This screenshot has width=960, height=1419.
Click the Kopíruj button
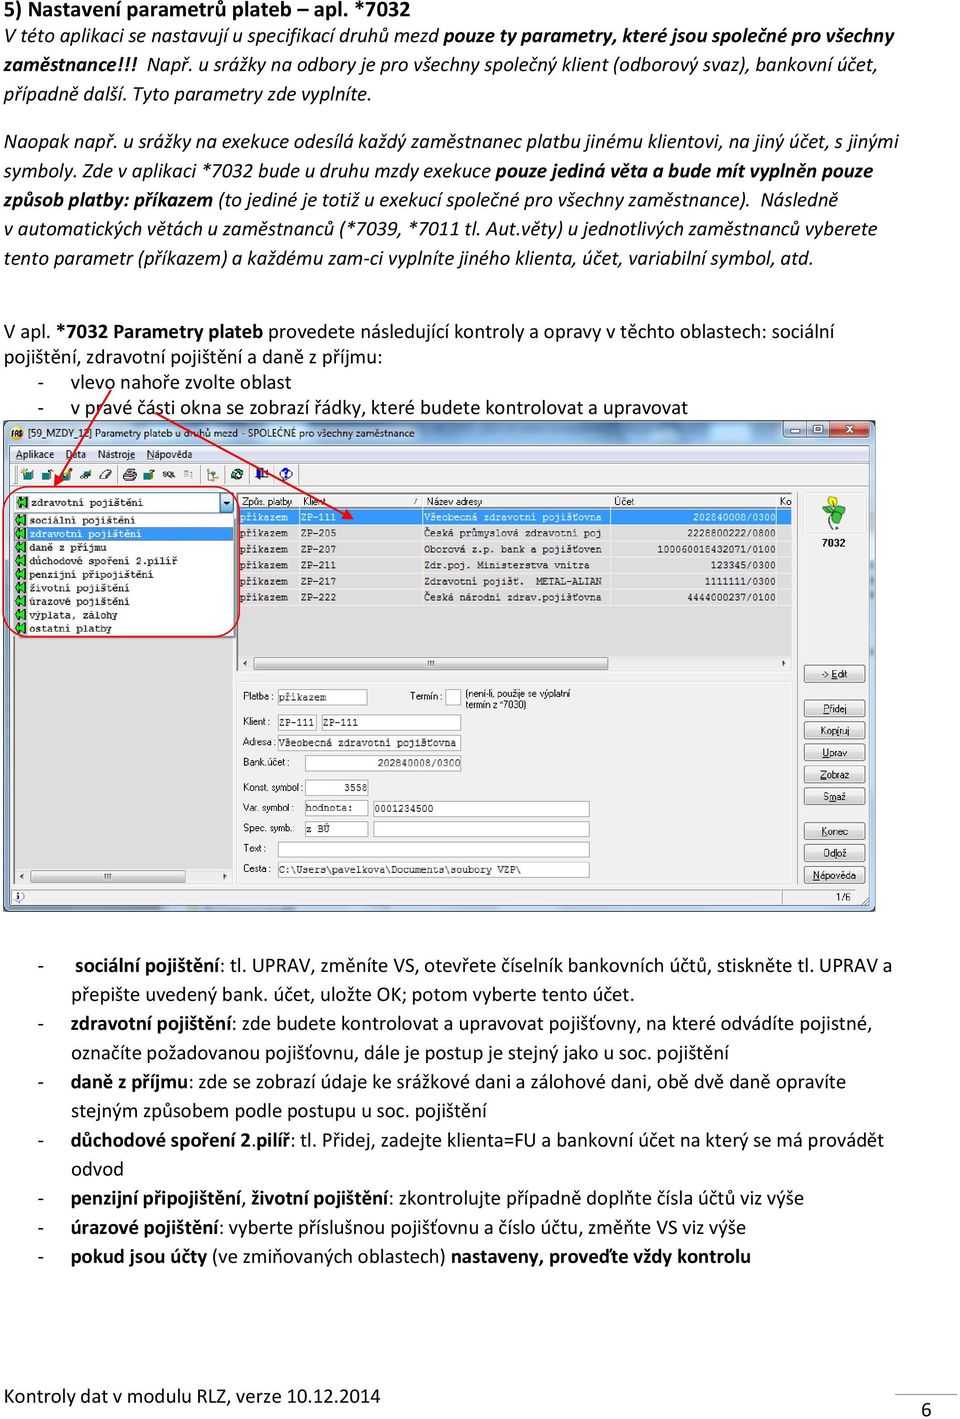pyautogui.click(x=834, y=730)
